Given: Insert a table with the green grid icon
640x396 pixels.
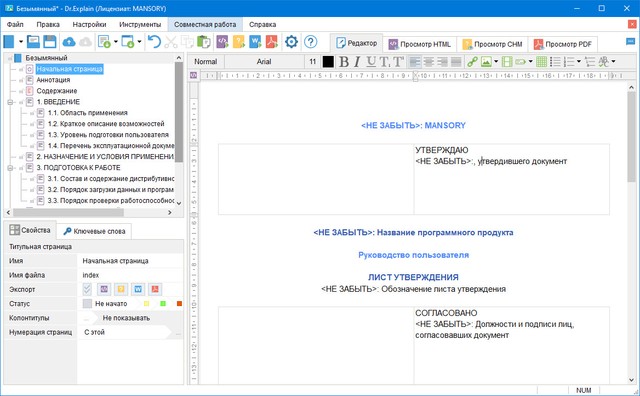Looking at the screenshot, I should (x=541, y=62).
